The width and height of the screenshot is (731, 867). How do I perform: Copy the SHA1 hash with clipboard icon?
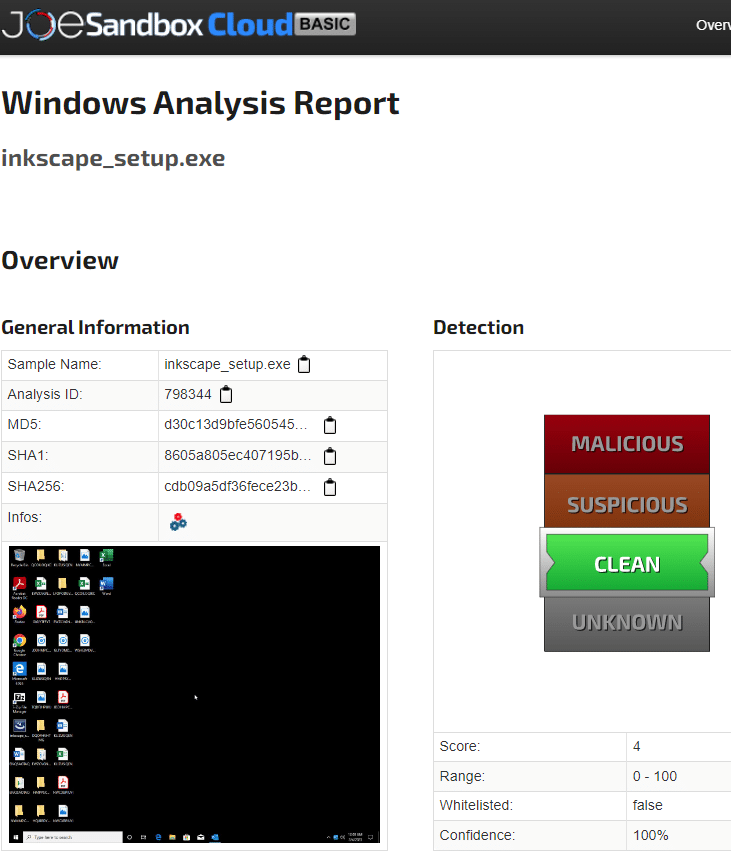330,456
